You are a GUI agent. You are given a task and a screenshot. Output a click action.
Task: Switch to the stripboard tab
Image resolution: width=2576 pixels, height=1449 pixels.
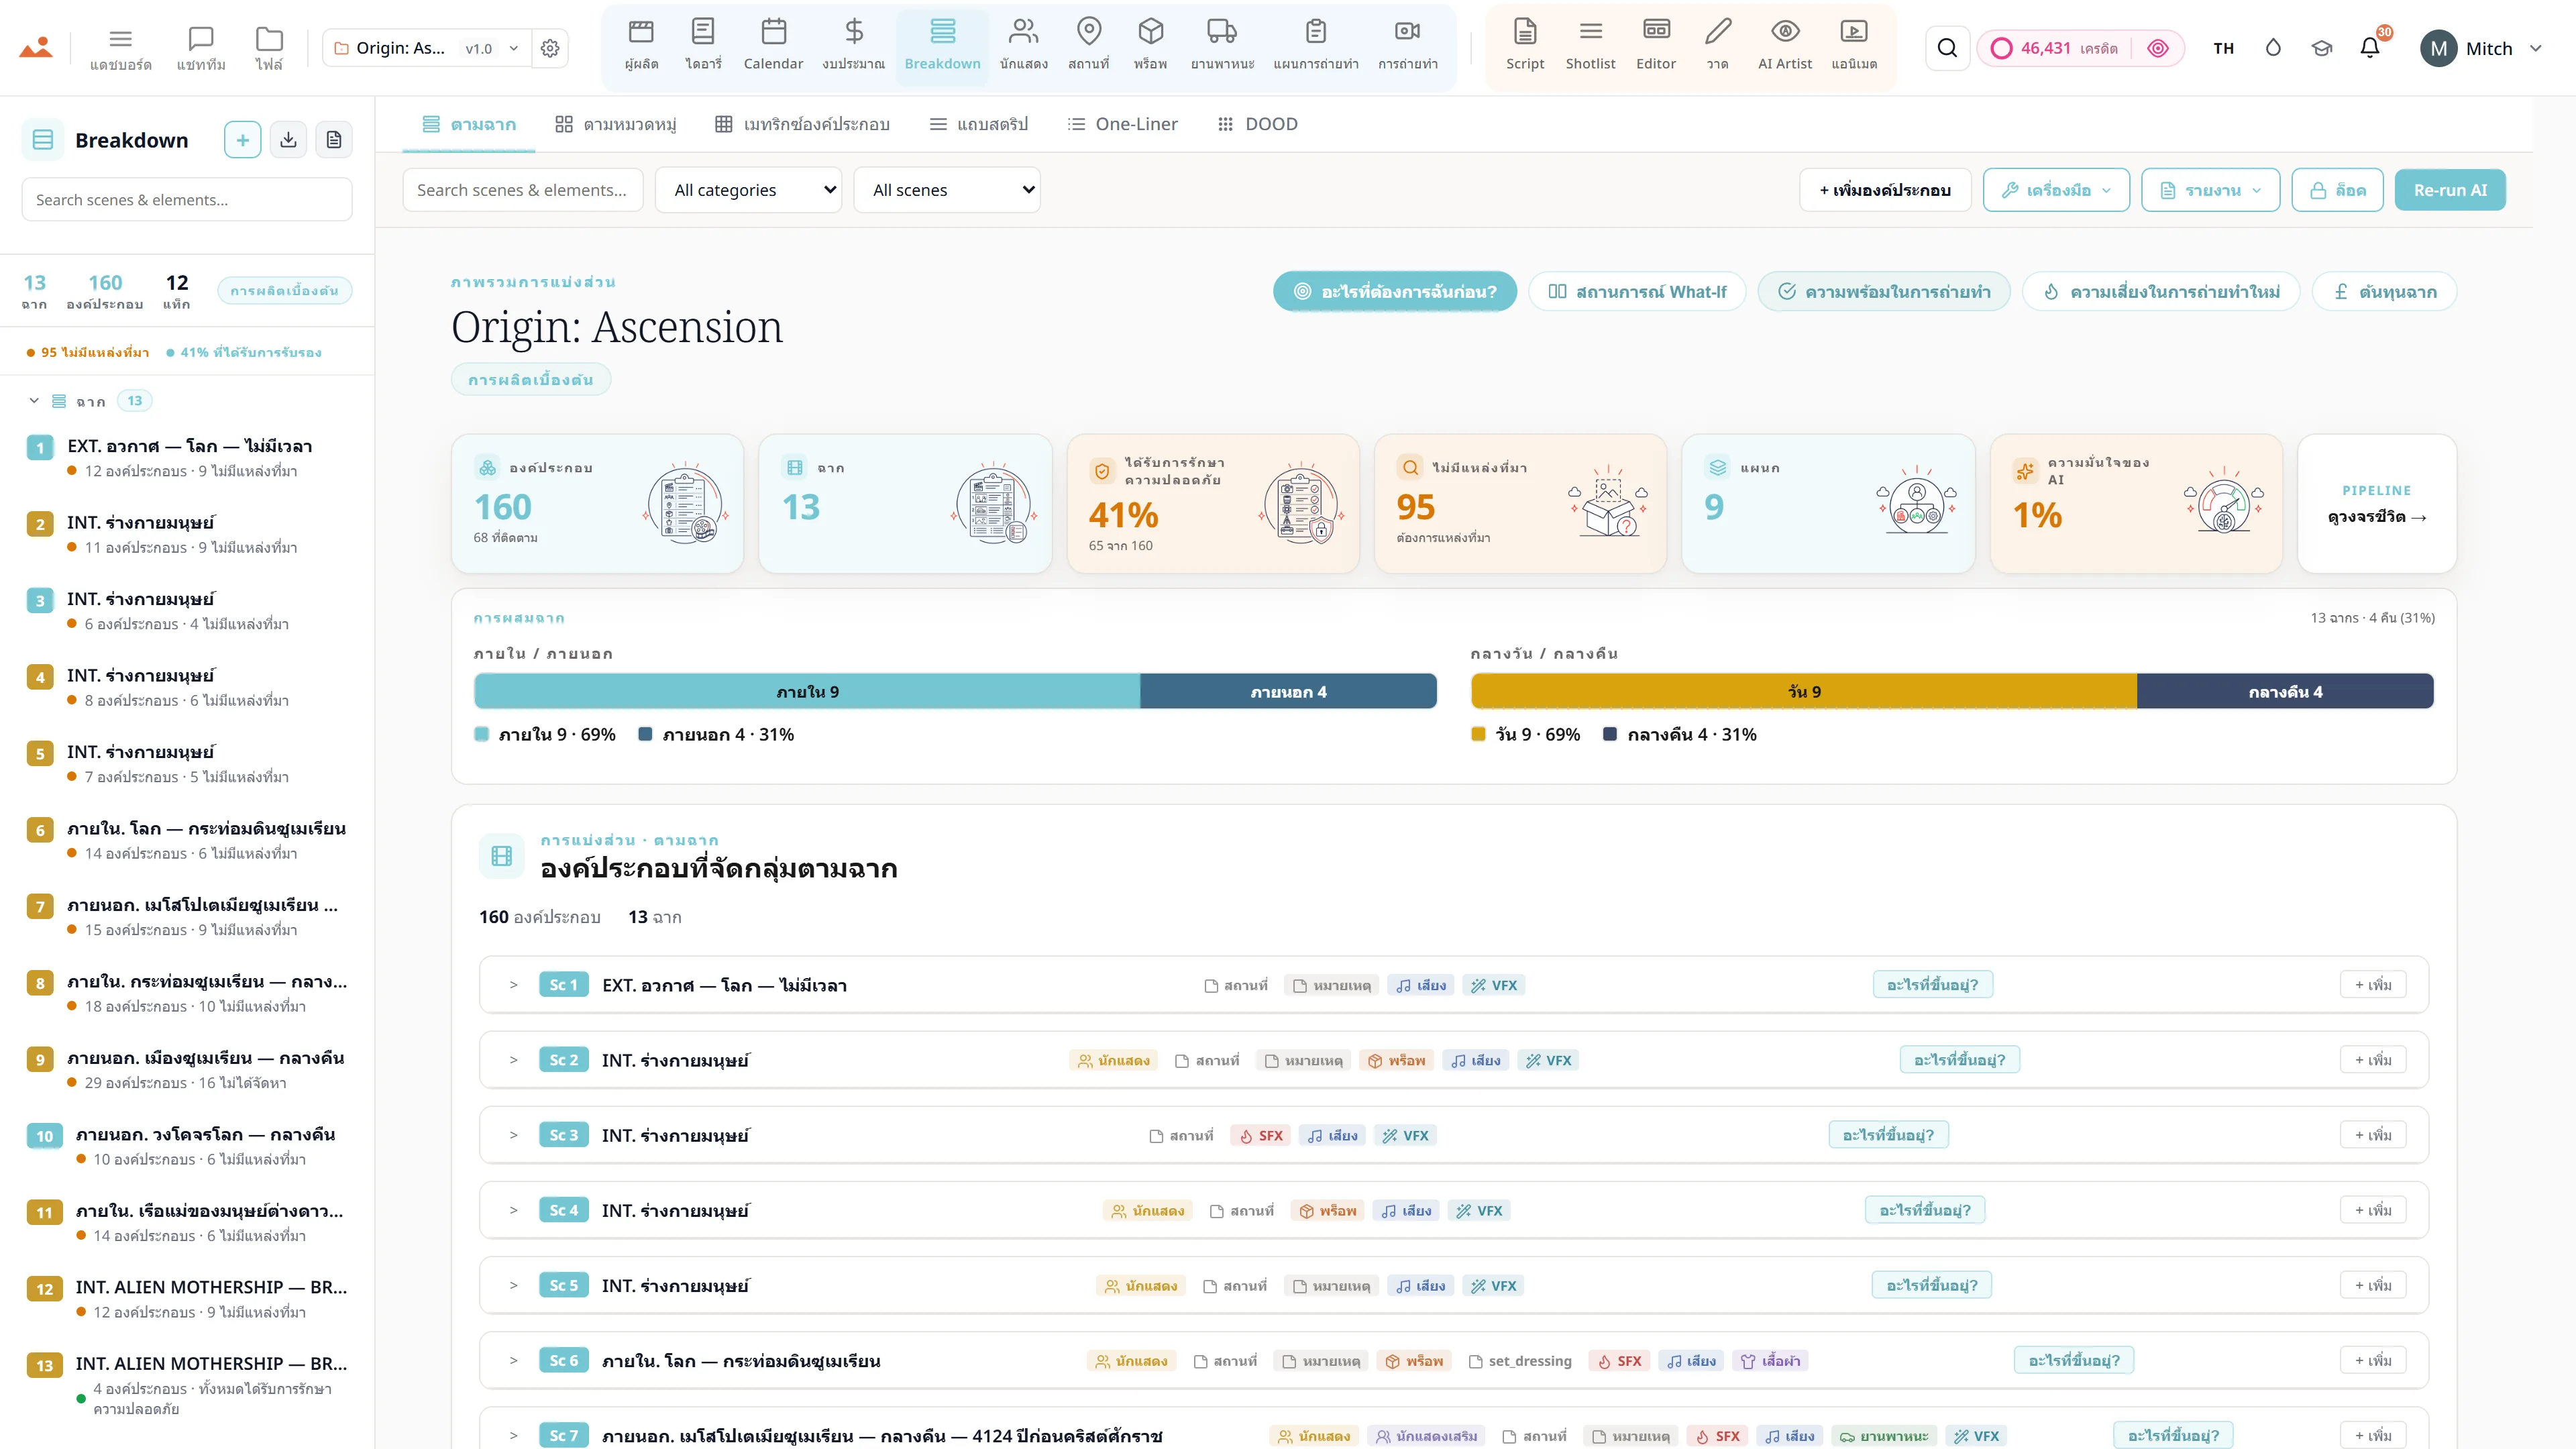tap(979, 124)
